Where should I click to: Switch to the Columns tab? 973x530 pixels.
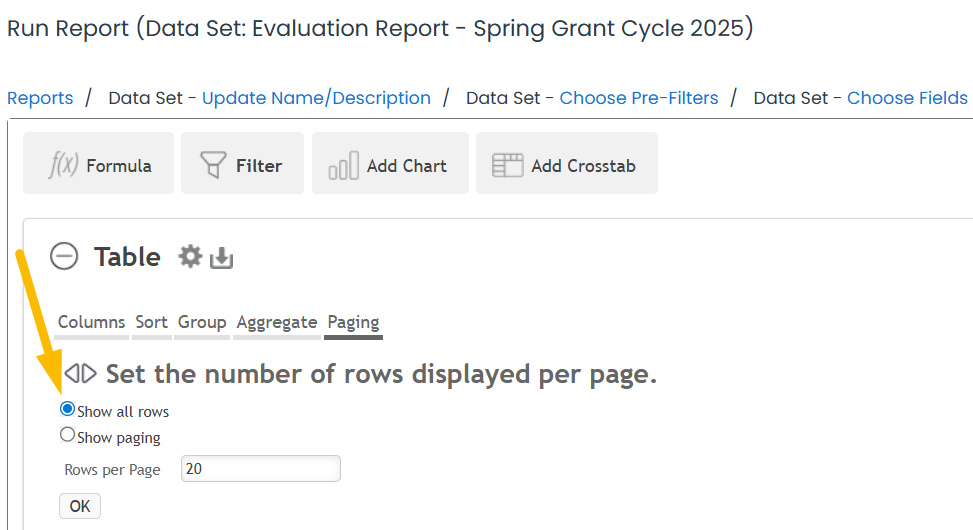[x=91, y=323]
